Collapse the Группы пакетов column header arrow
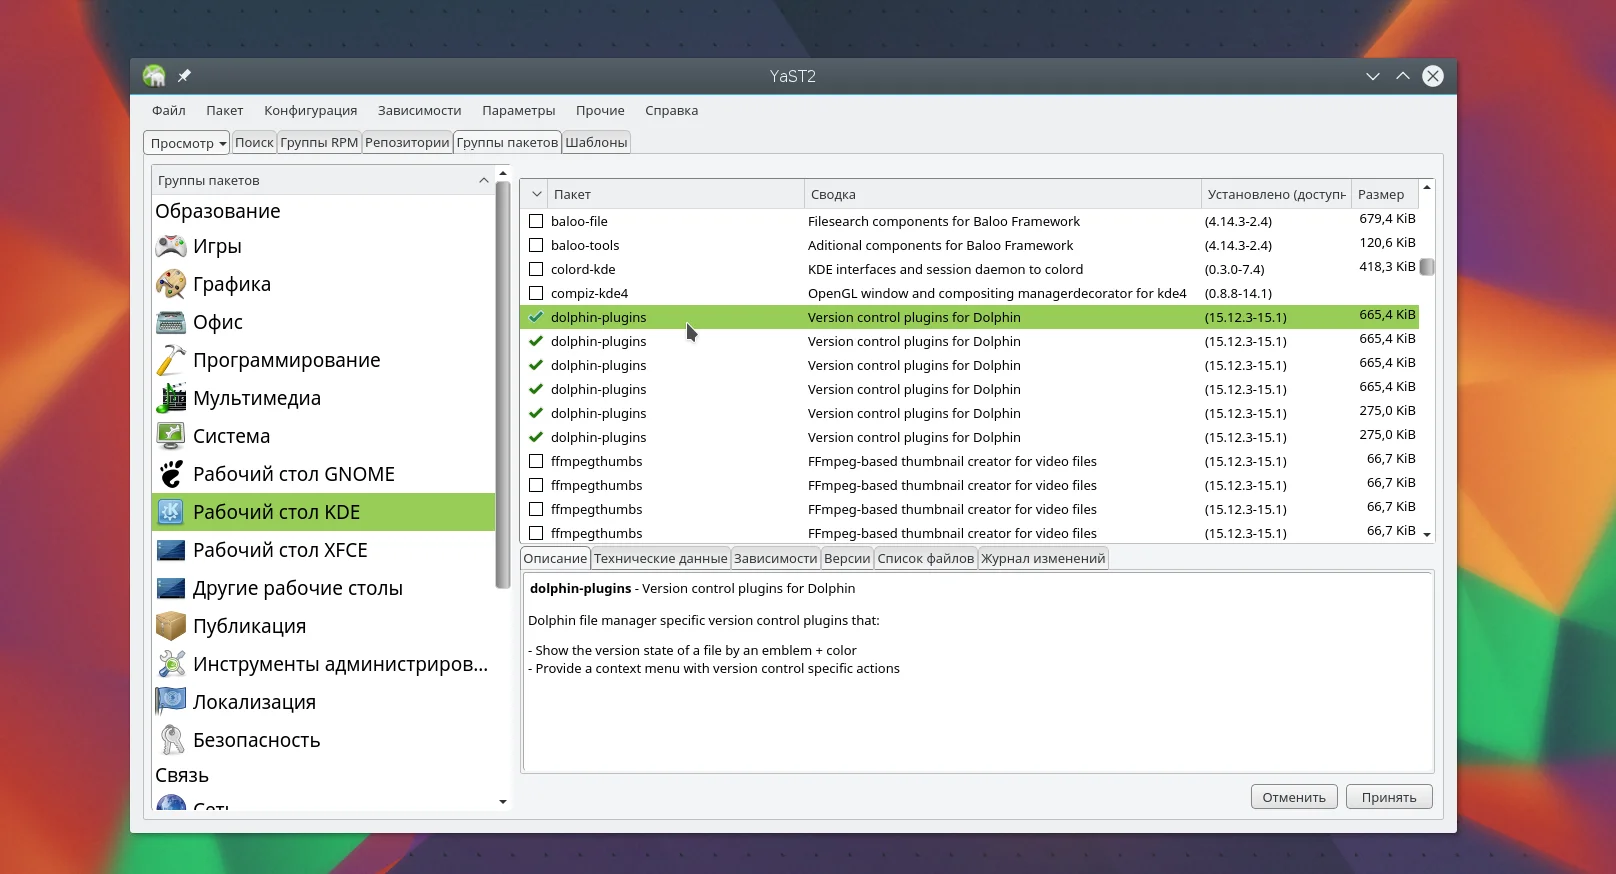The width and height of the screenshot is (1616, 874). (x=484, y=180)
